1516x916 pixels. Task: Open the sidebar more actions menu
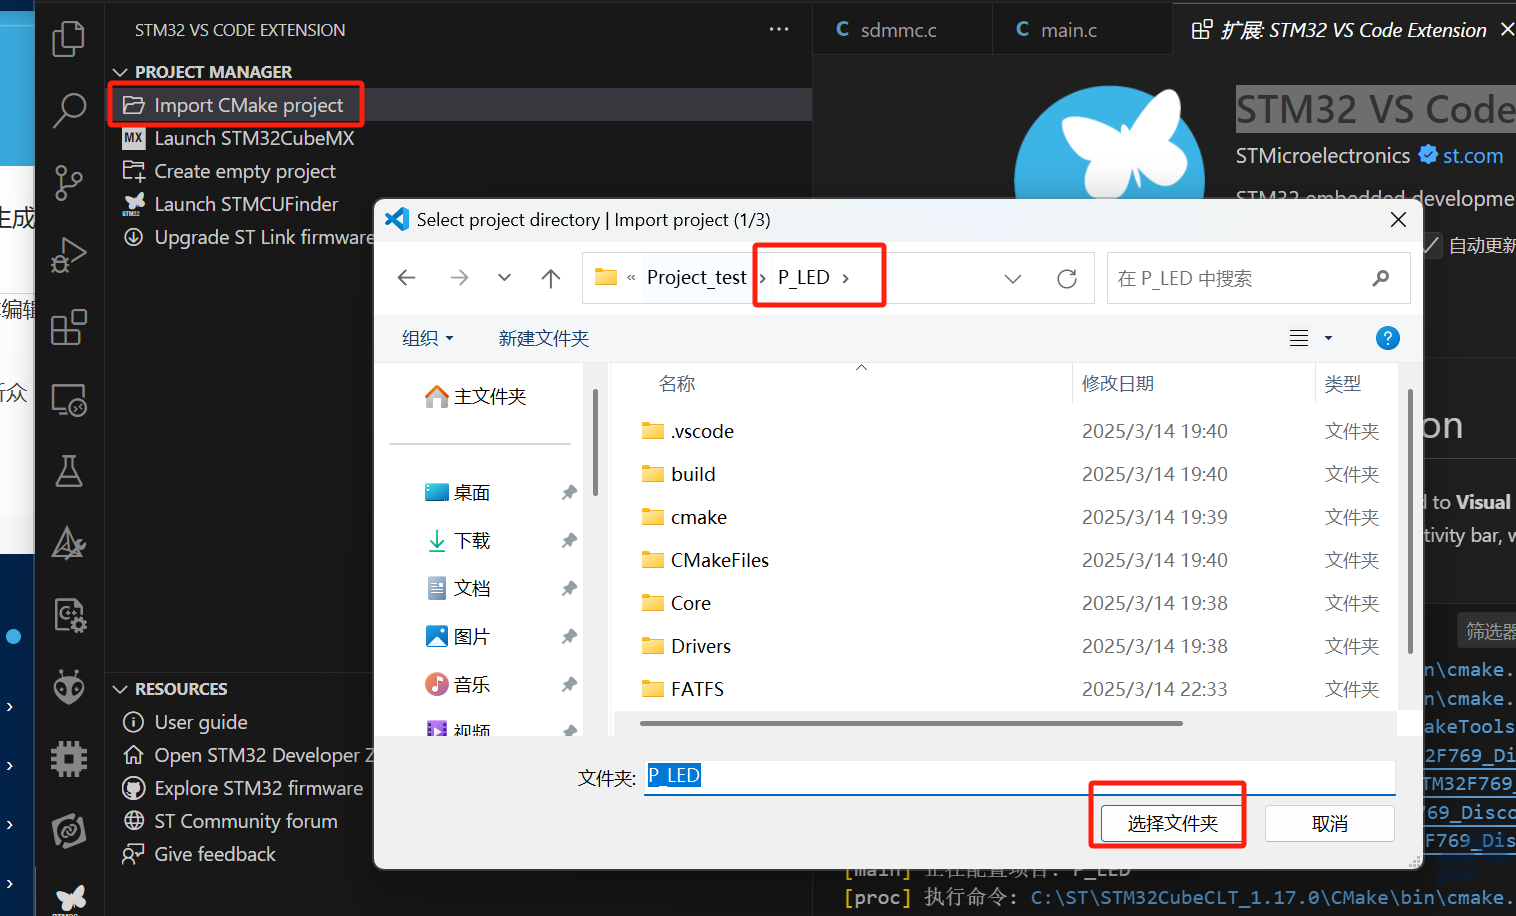pyautogui.click(x=779, y=30)
